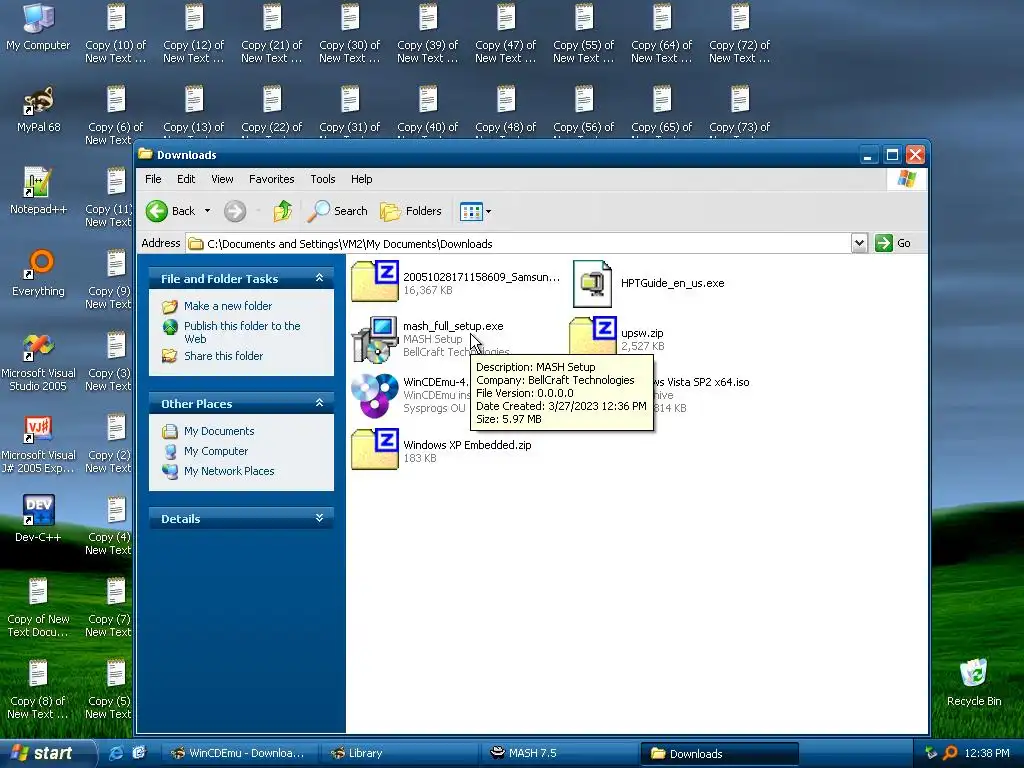The height and width of the screenshot is (768, 1024).
Task: Collapse the File and Folder Tasks panel
Action: (x=319, y=278)
